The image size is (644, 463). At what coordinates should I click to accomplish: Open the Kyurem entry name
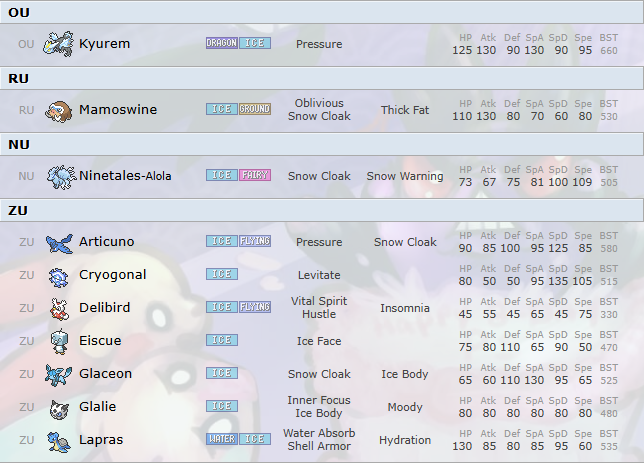(x=104, y=44)
